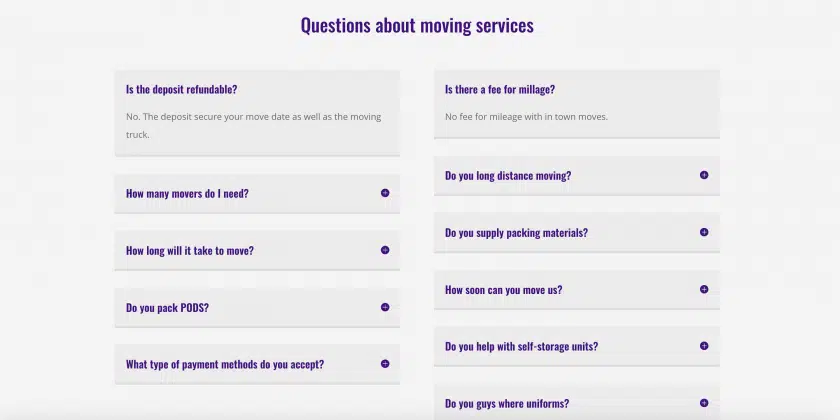Open "Do you pack PODS?" question text
The image size is (840, 420).
(x=167, y=307)
